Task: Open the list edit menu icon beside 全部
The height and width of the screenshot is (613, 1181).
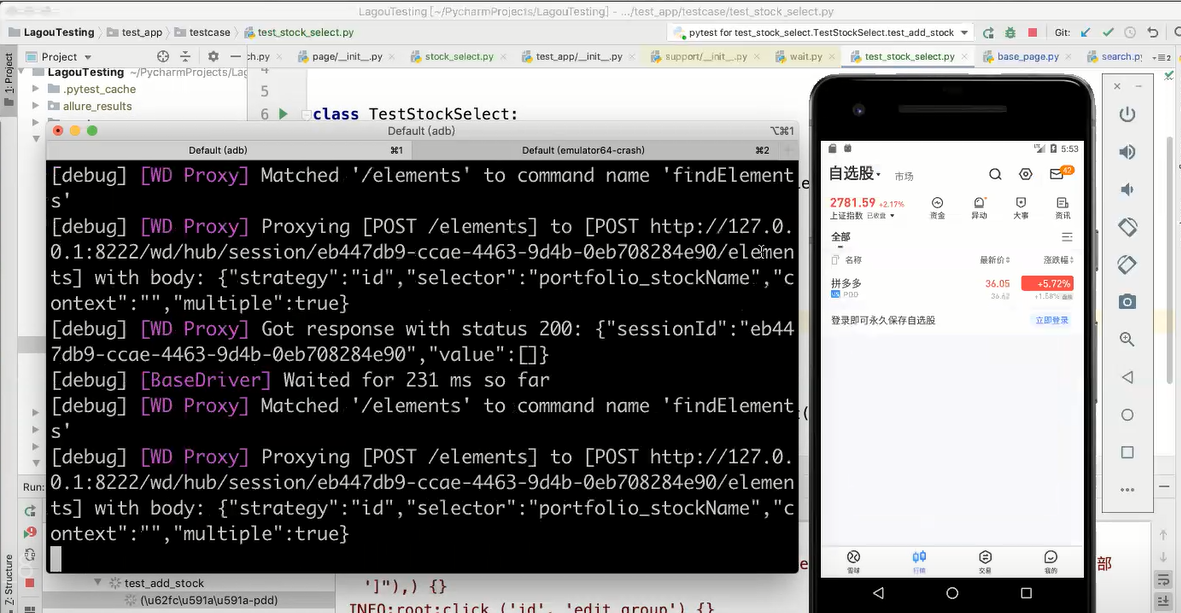Action: pyautogui.click(x=1067, y=236)
